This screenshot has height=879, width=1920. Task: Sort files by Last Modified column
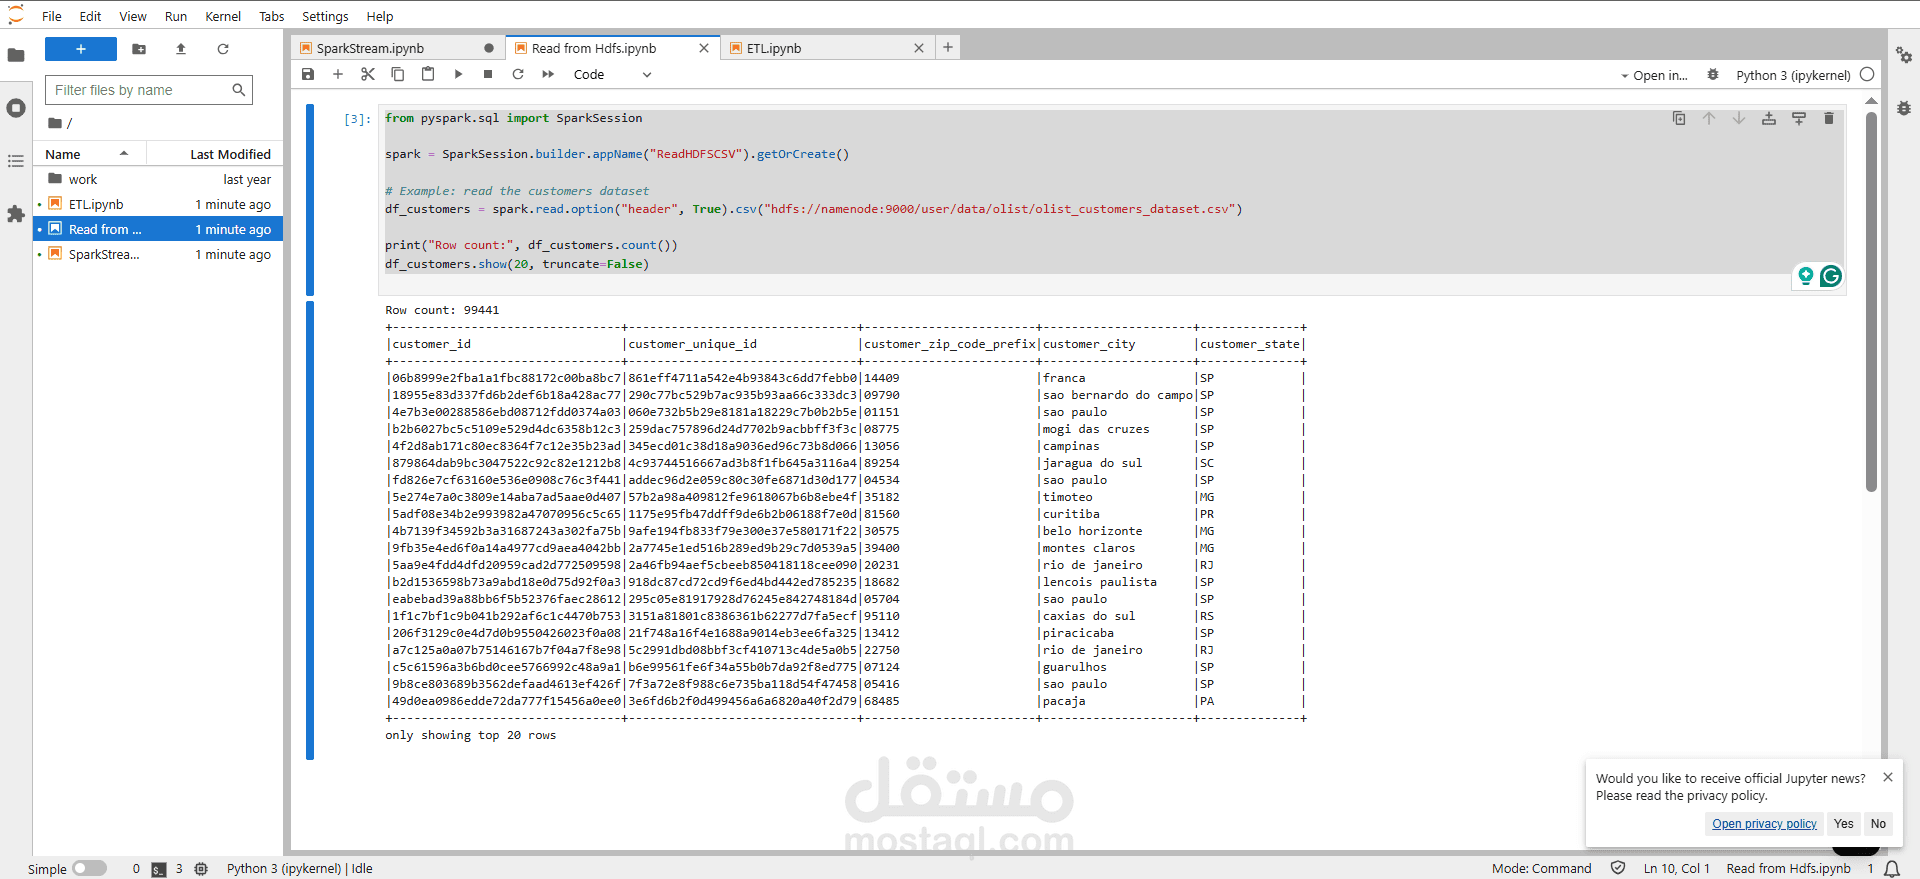click(x=214, y=154)
